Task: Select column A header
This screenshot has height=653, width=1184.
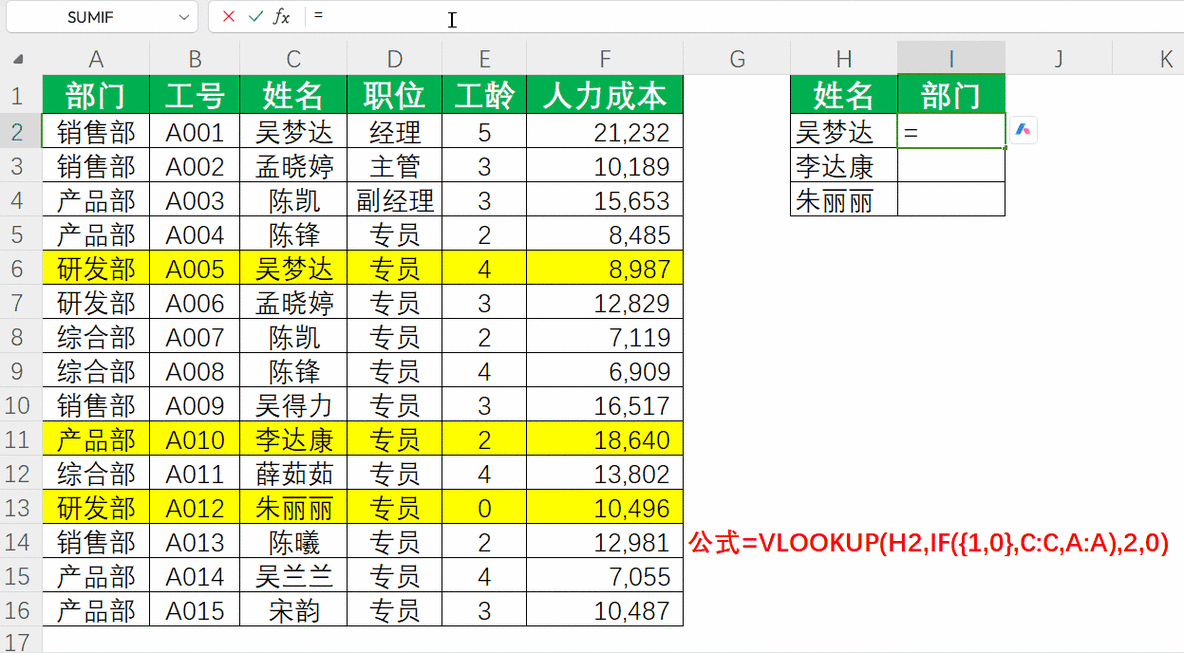Action: [96, 59]
